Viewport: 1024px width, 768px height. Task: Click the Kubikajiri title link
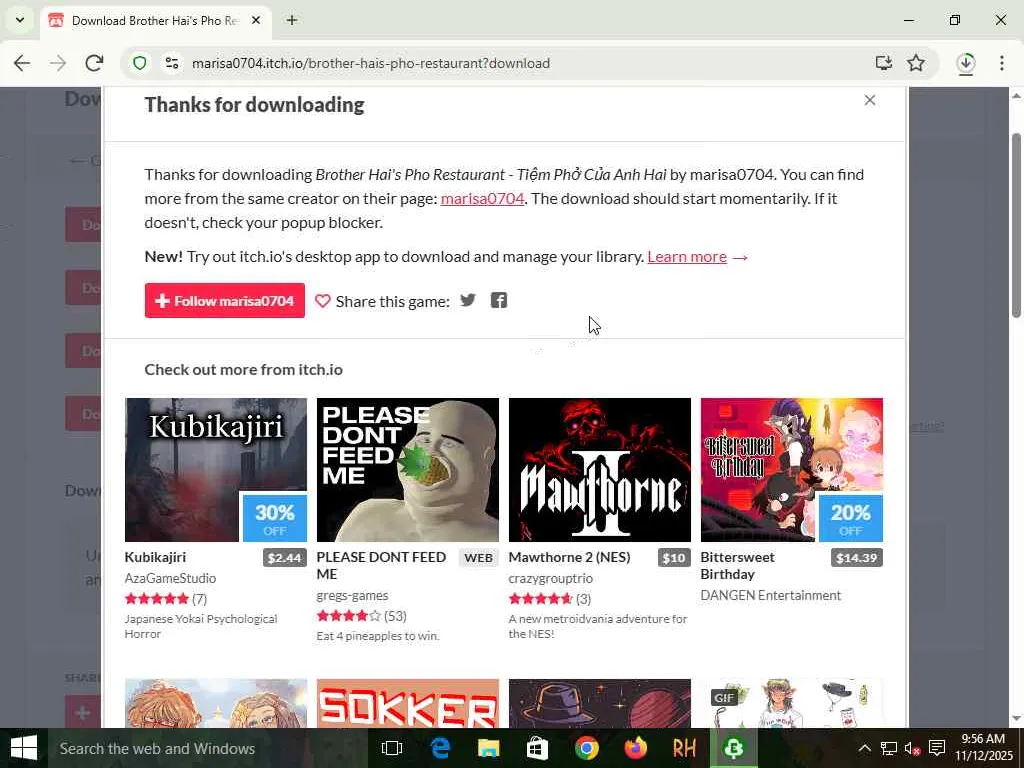coord(155,557)
